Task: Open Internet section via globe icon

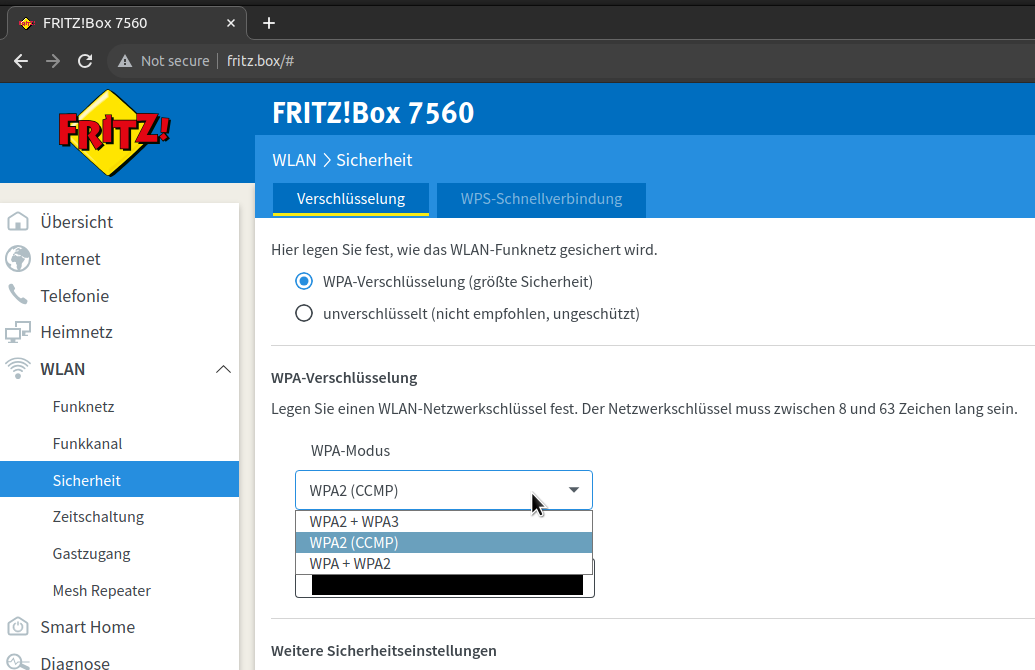Action: 19,258
